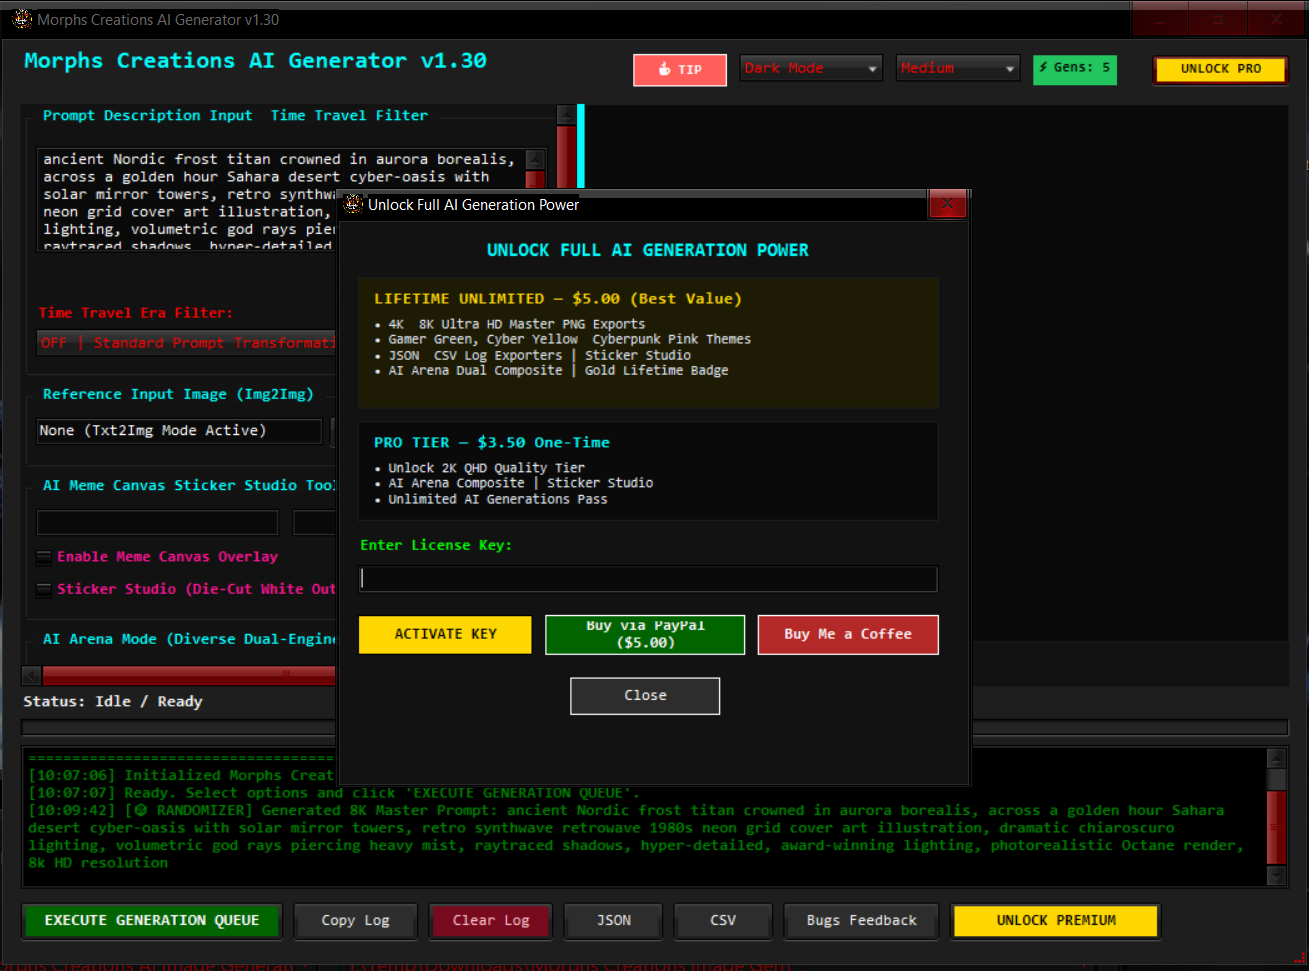This screenshot has width=1309, height=971.
Task: Click the red X on unlock dialog
Action: (947, 204)
